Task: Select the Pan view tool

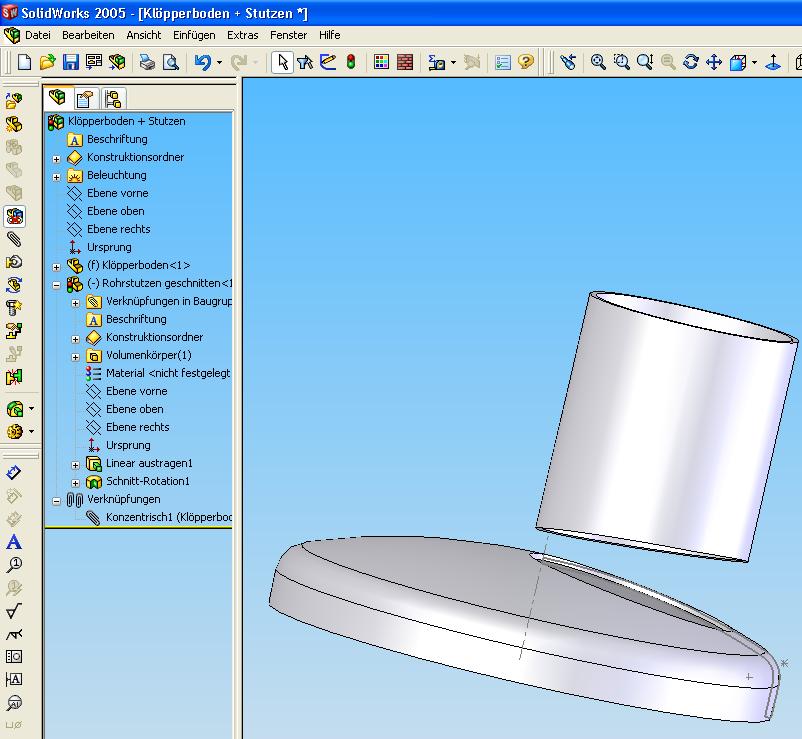Action: pos(714,62)
